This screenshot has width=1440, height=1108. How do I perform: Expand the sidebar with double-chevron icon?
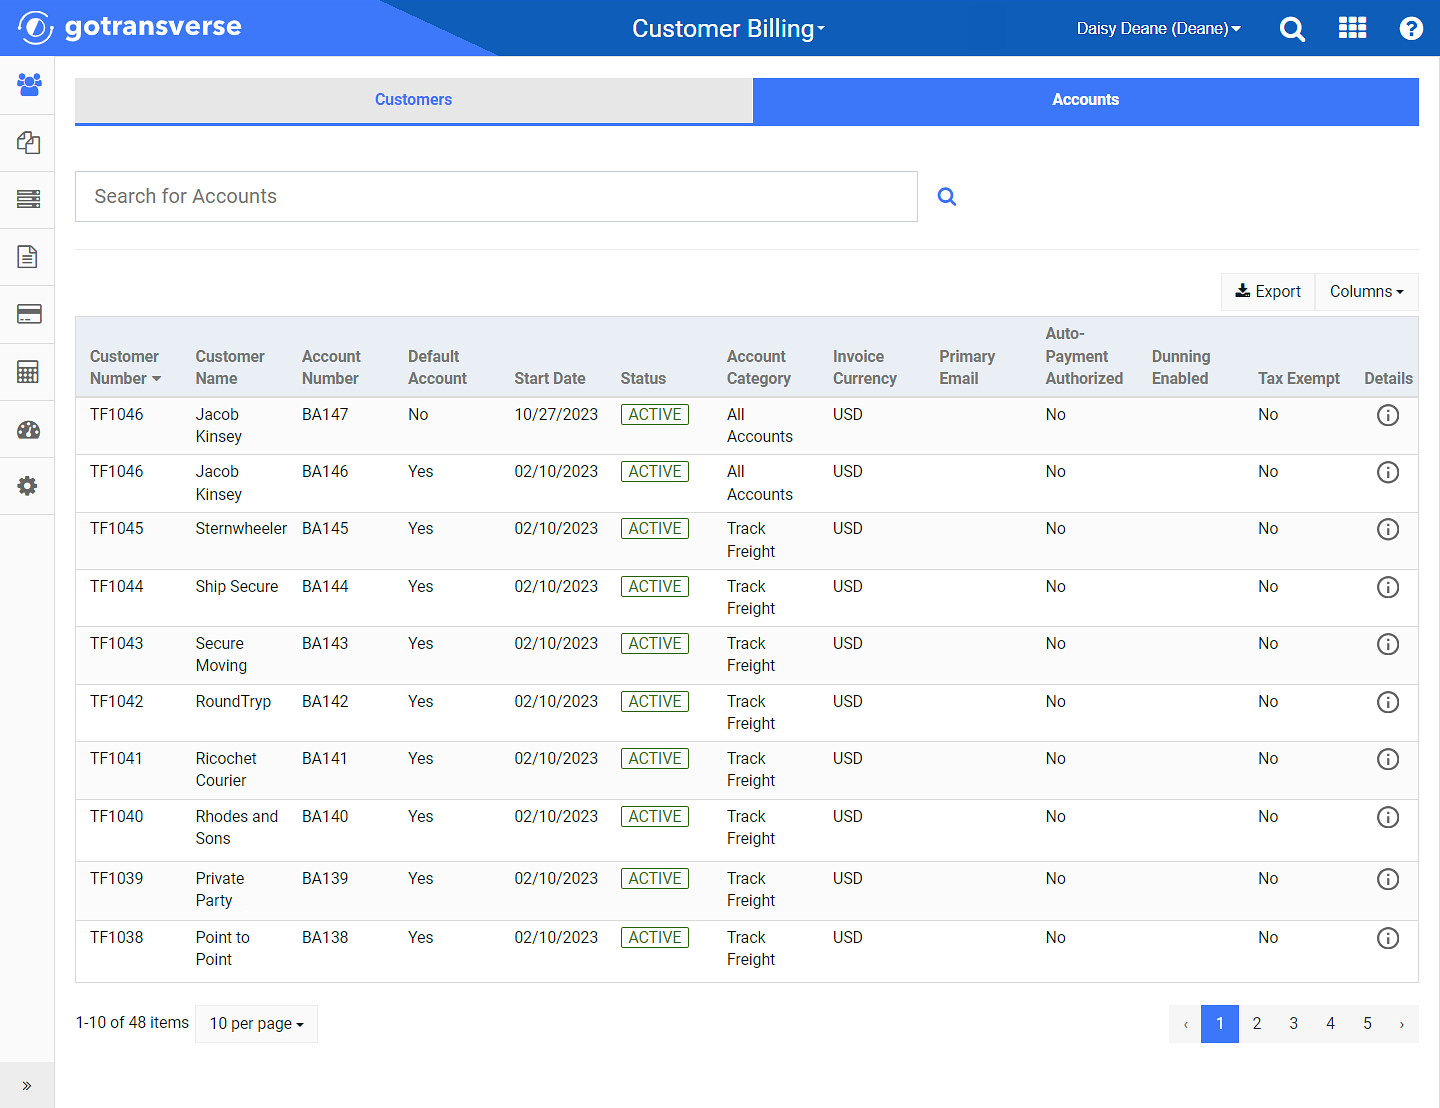coord(27,1085)
